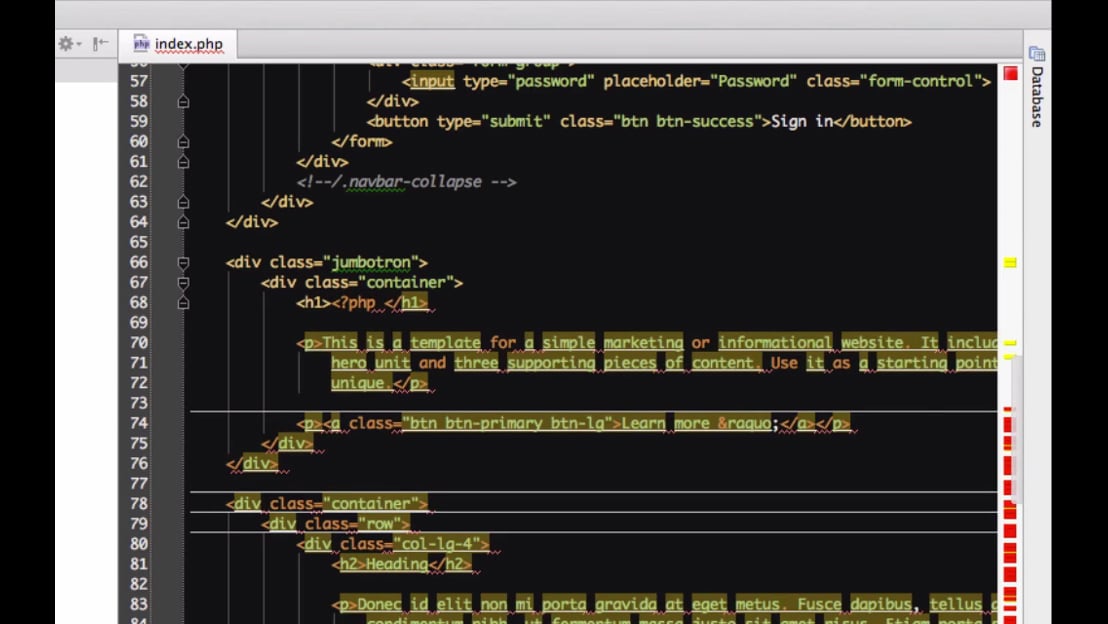Click line number 73 in the gutter
This screenshot has height=624, width=1108.
tap(138, 403)
